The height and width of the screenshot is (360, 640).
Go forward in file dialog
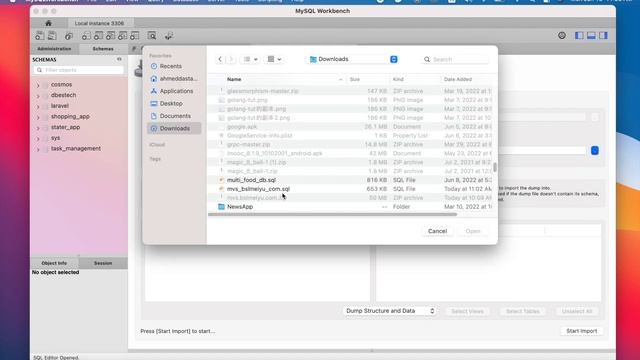[x=231, y=59]
